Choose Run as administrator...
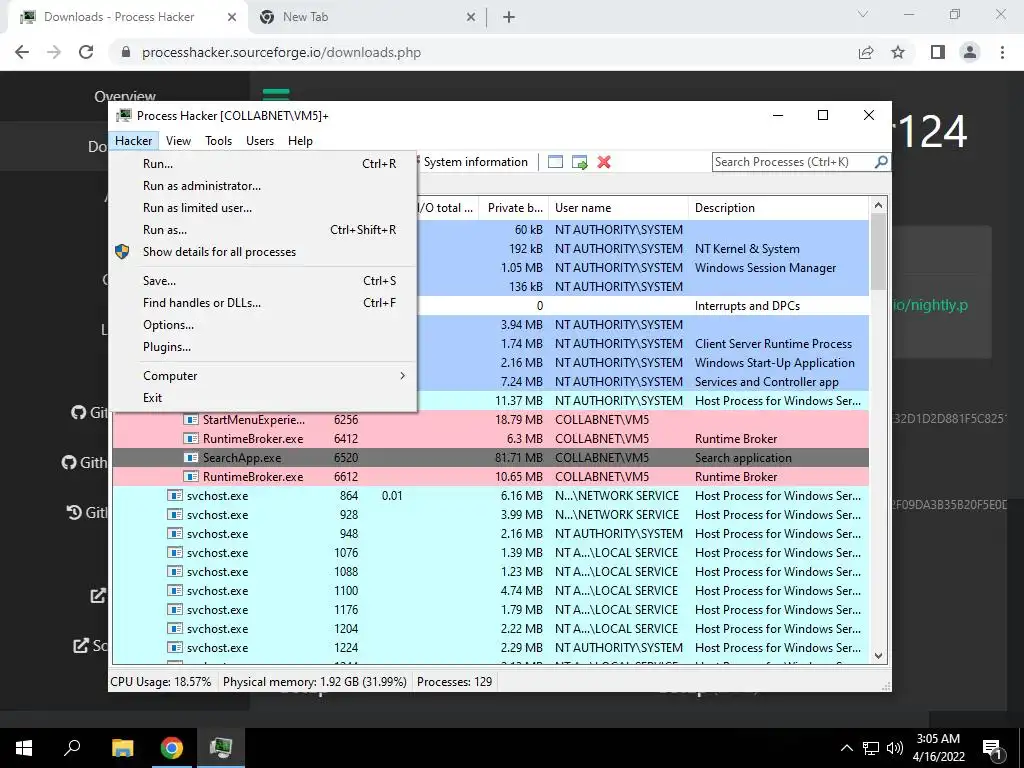This screenshot has width=1024, height=768. point(264,186)
